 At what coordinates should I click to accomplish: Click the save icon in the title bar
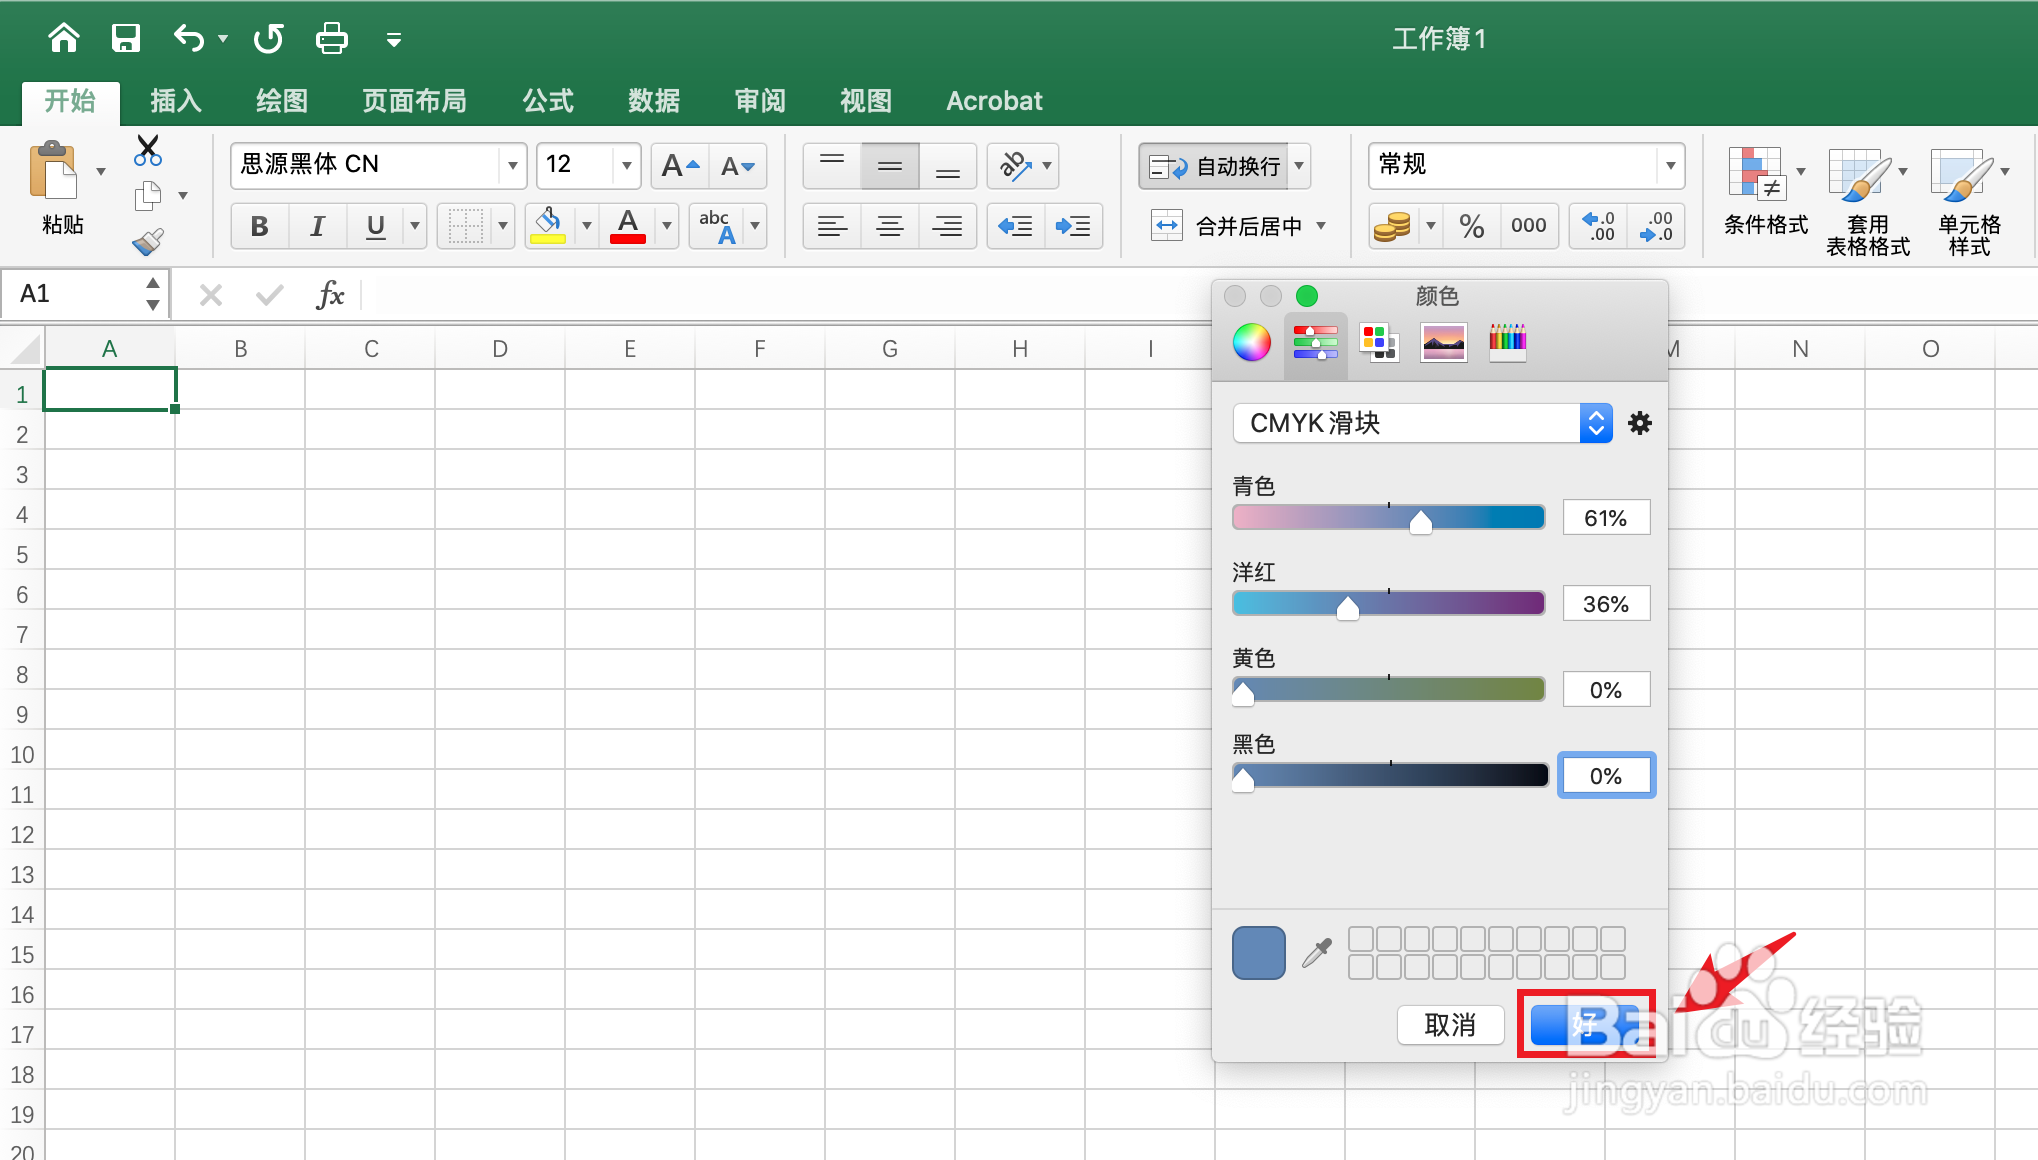(126, 38)
